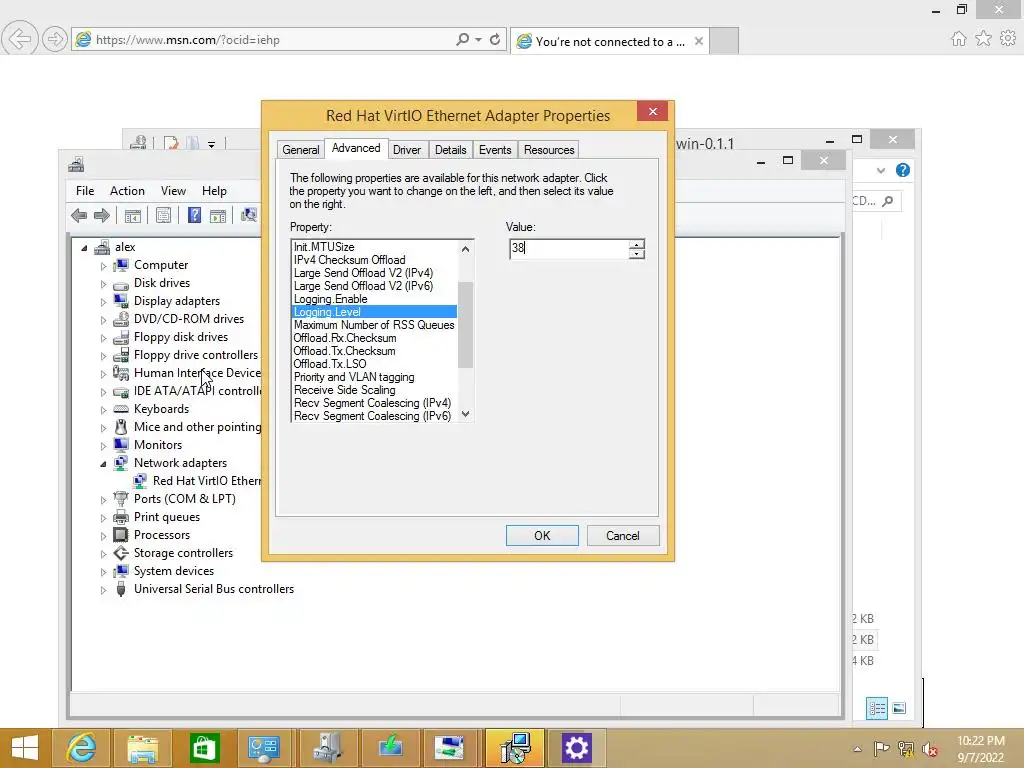This screenshot has height=768, width=1024.
Task: Click the Action Center flag in system tray
Action: (x=881, y=748)
